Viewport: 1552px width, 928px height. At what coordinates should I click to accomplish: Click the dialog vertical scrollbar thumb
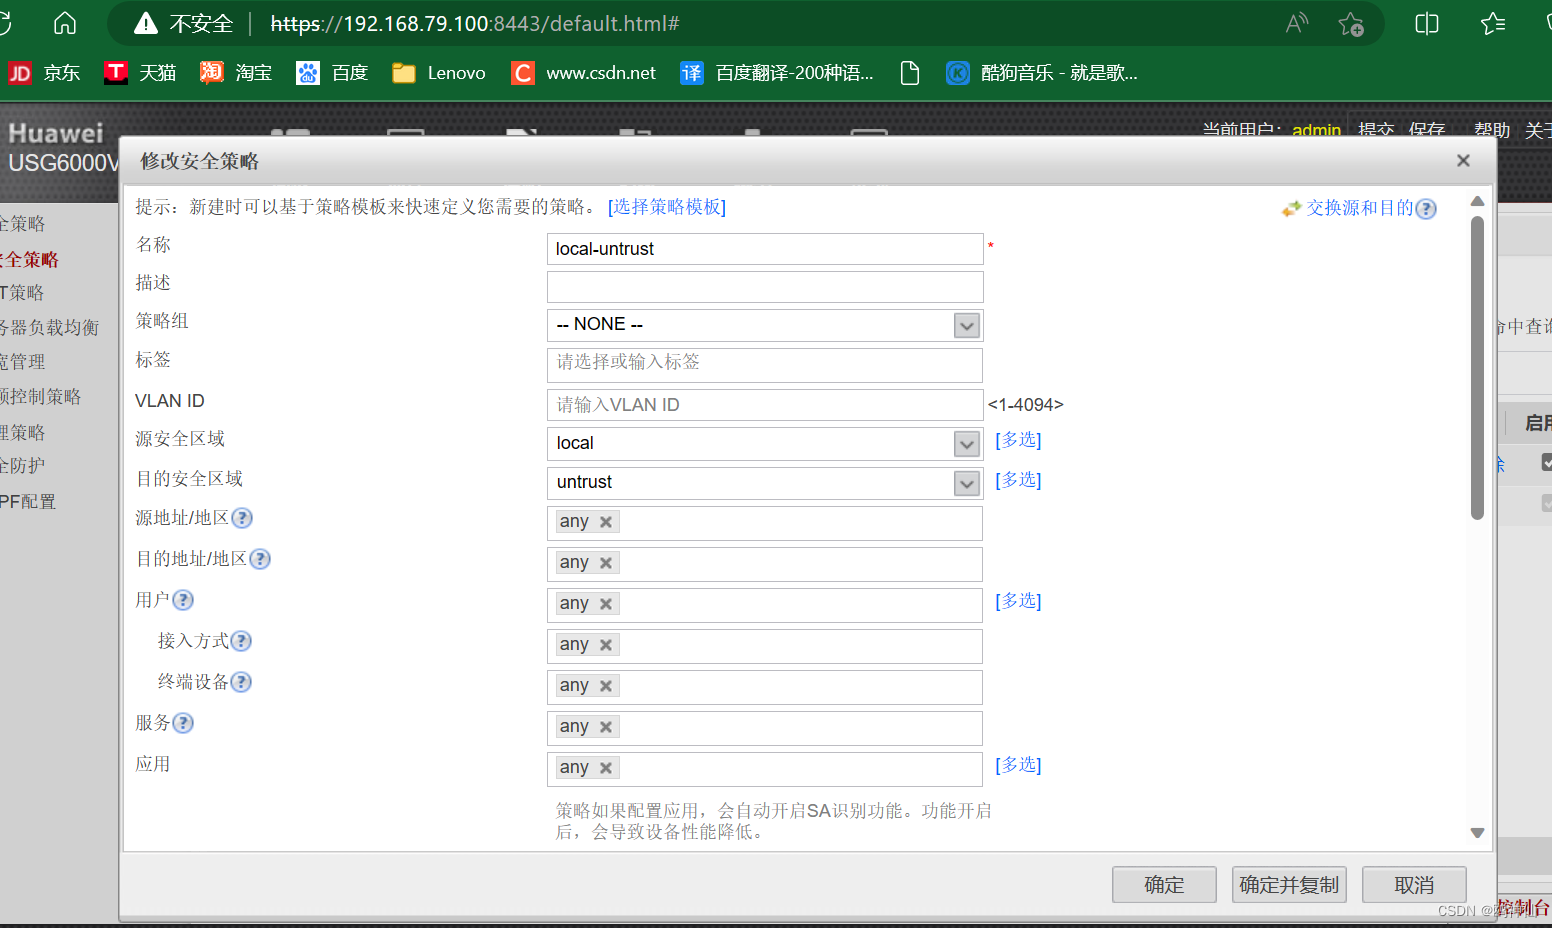click(1477, 368)
